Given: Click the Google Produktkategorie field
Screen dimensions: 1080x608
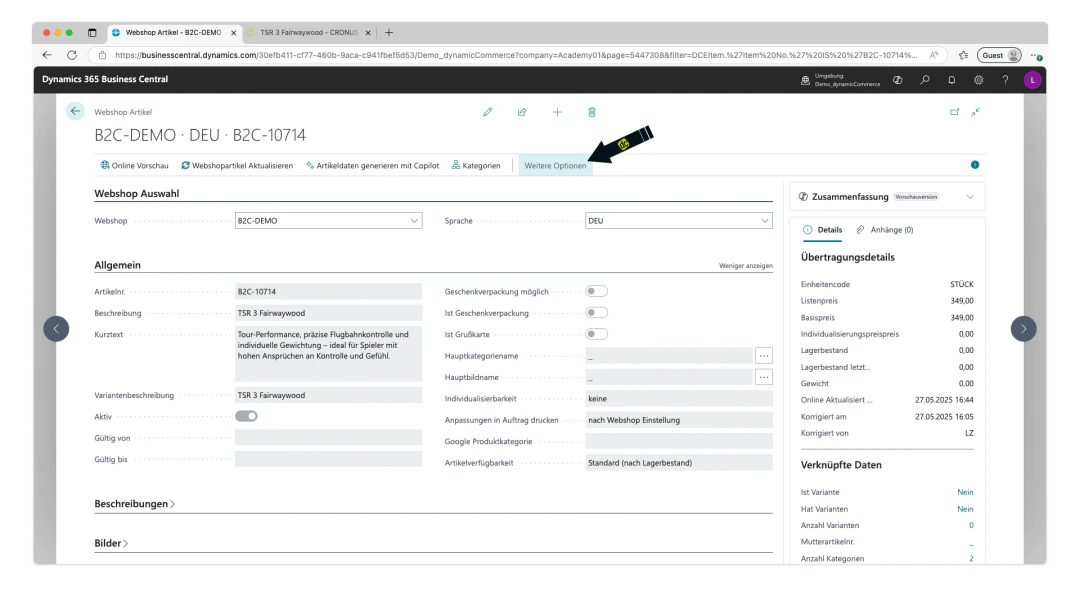Looking at the screenshot, I should pos(678,441).
